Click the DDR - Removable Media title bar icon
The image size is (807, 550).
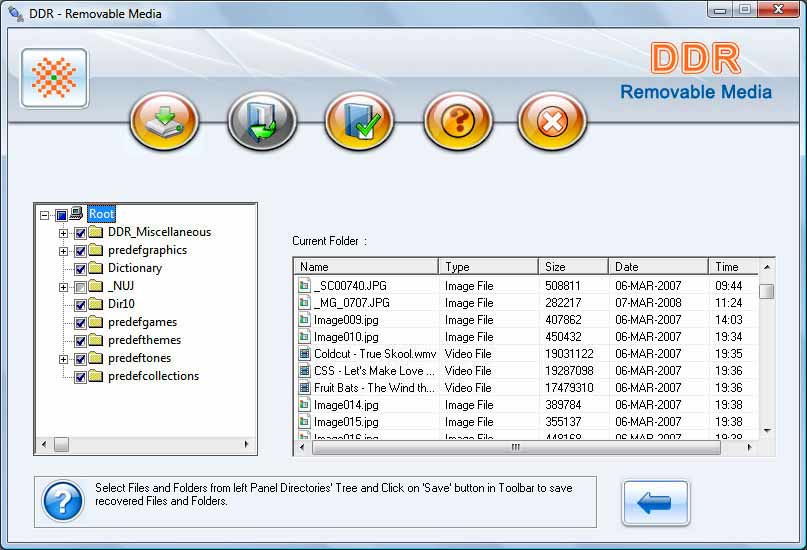(x=15, y=14)
